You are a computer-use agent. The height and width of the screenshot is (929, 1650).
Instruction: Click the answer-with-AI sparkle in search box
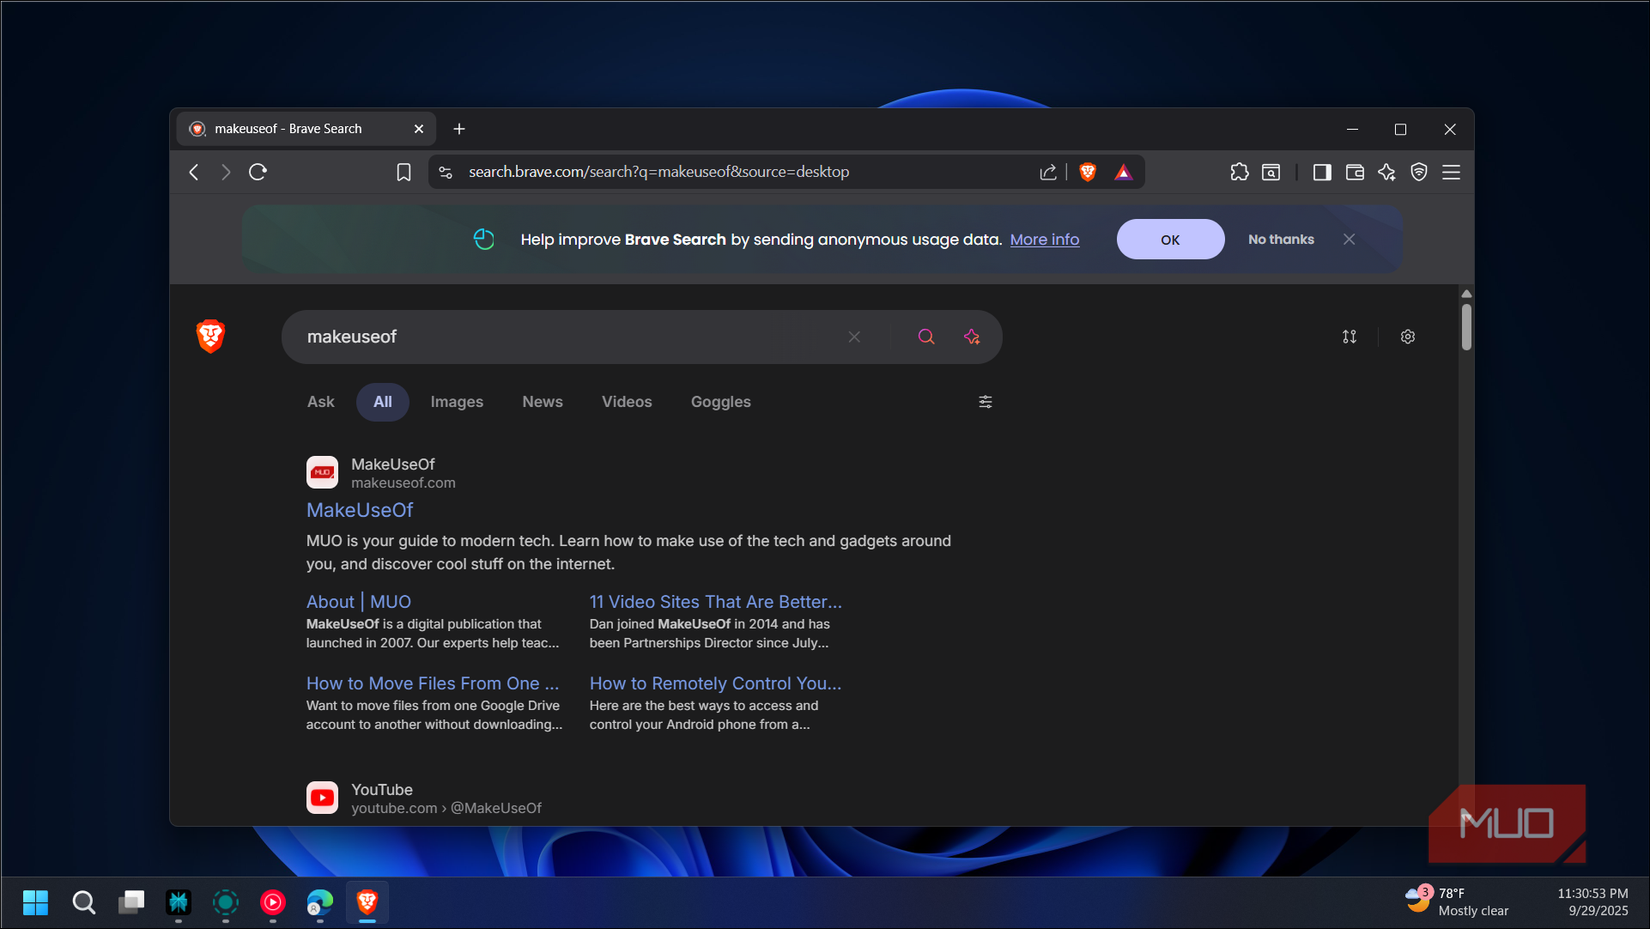972,337
